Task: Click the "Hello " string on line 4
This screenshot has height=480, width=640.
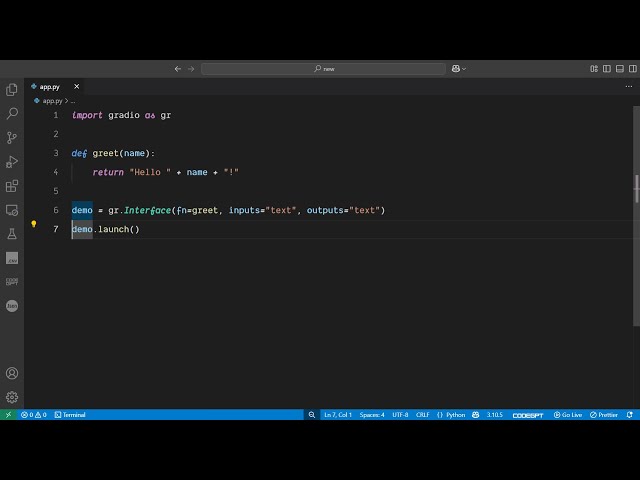Action: click(x=150, y=172)
